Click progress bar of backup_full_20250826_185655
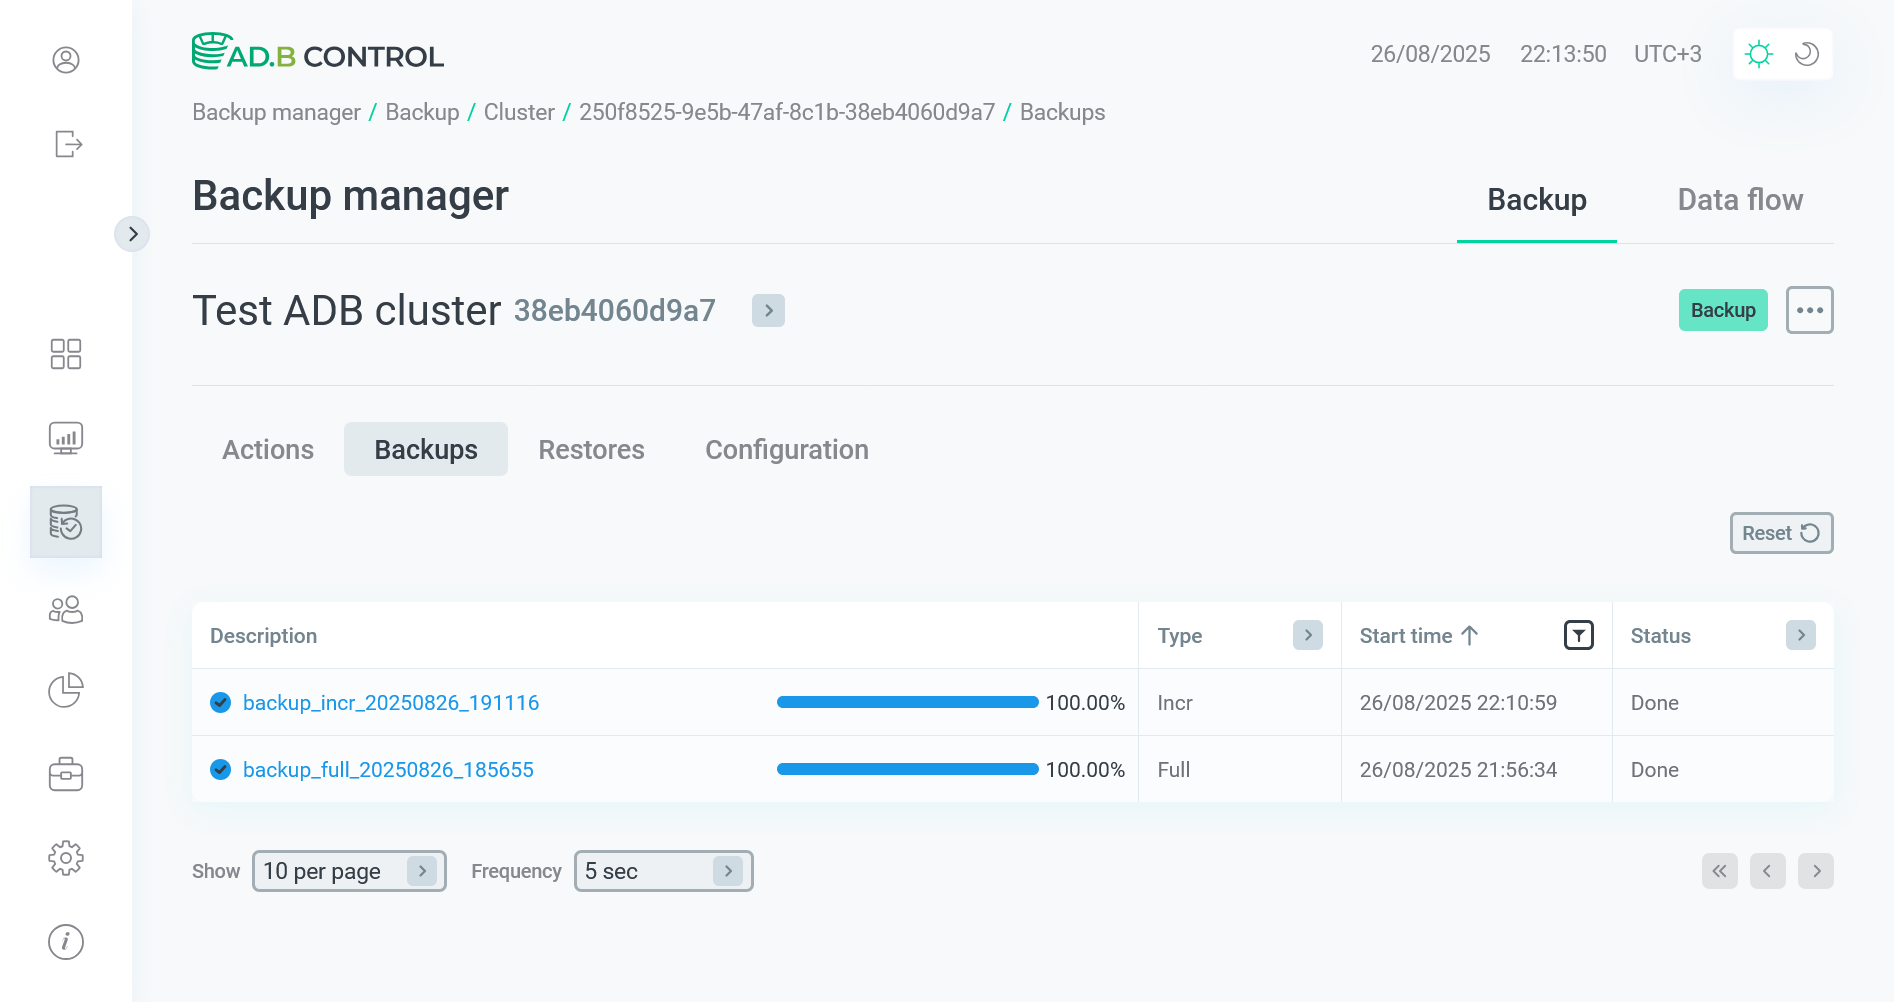1894x1002 pixels. pos(907,769)
